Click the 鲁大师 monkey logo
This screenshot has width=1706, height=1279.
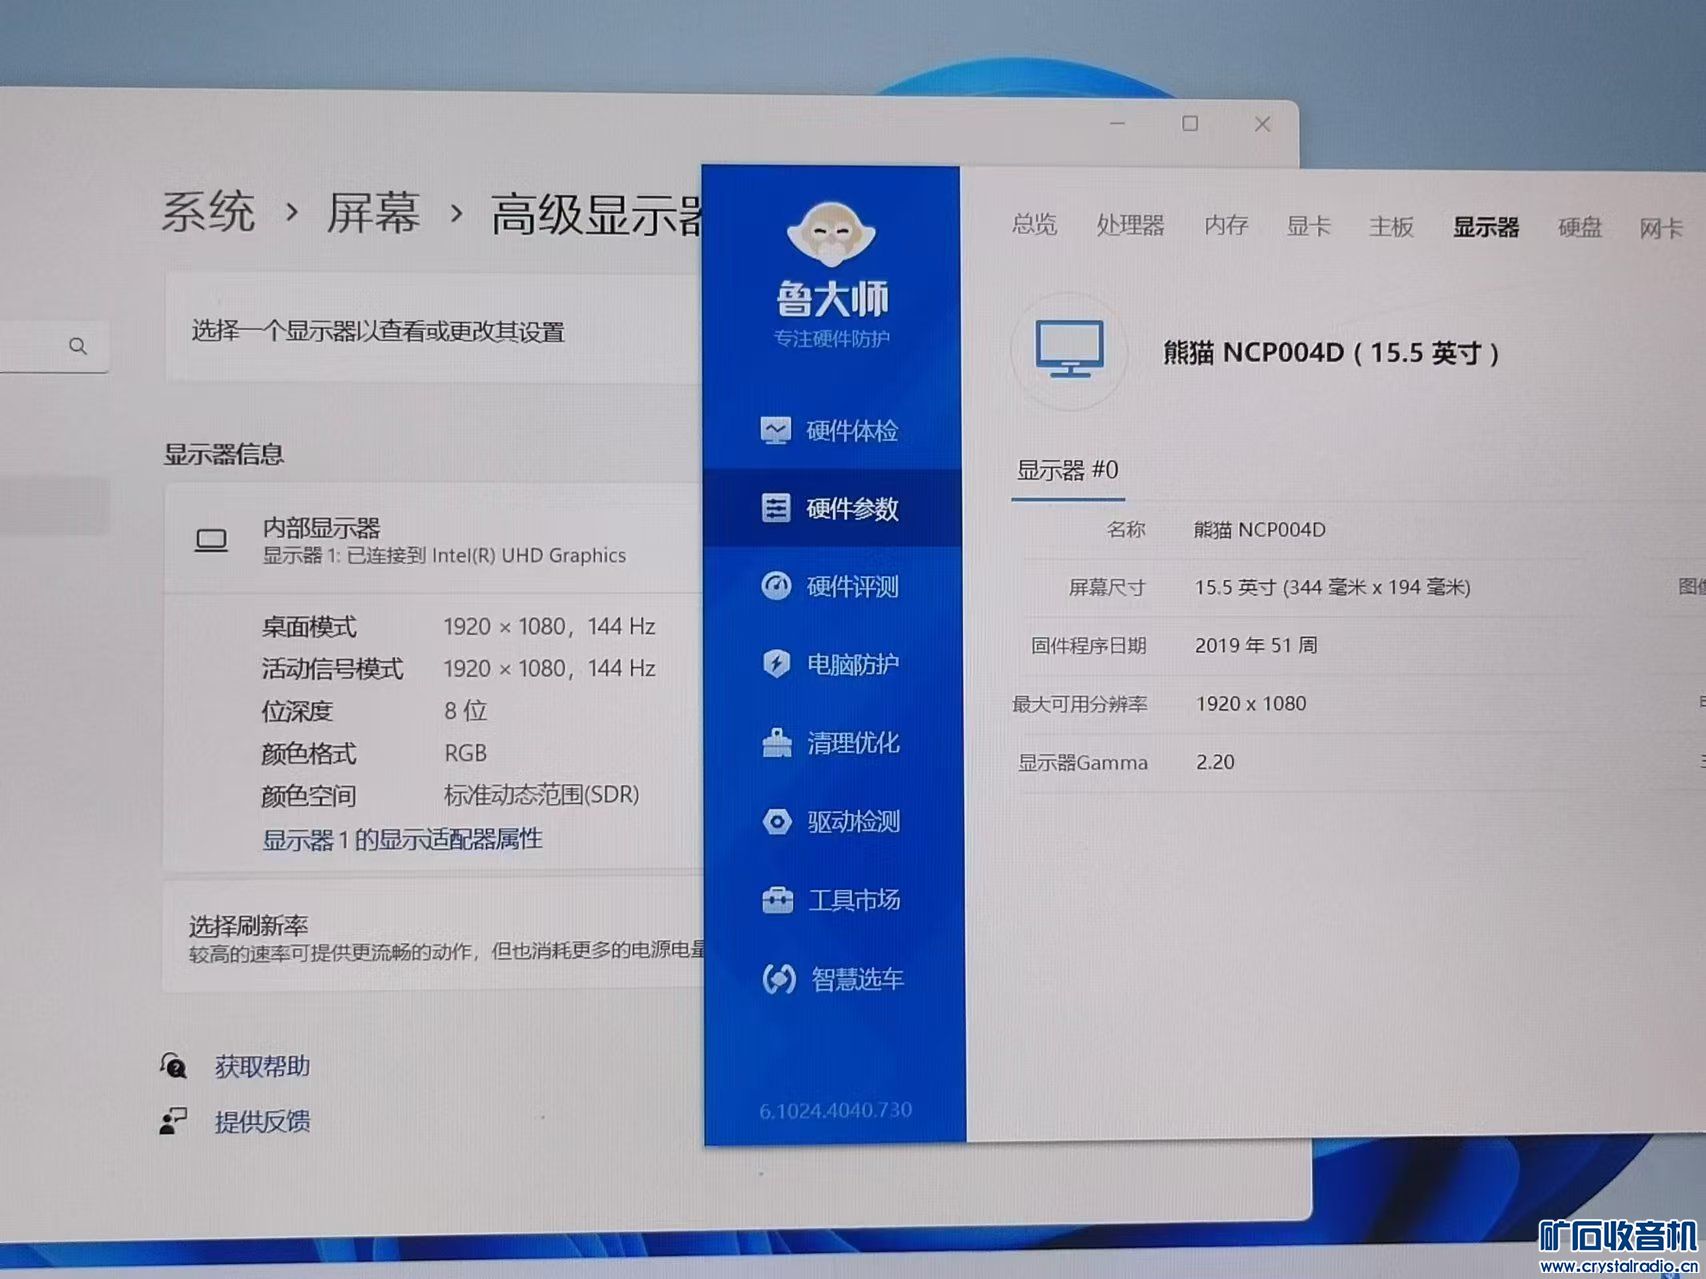click(831, 234)
